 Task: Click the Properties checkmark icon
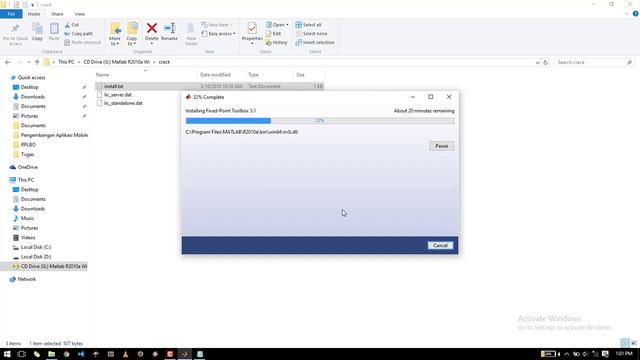point(252,28)
